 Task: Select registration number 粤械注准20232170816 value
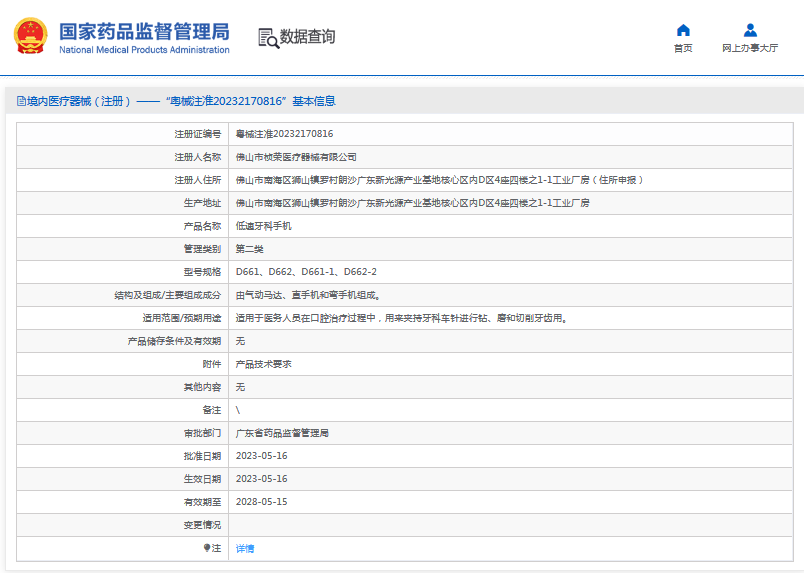[284, 134]
